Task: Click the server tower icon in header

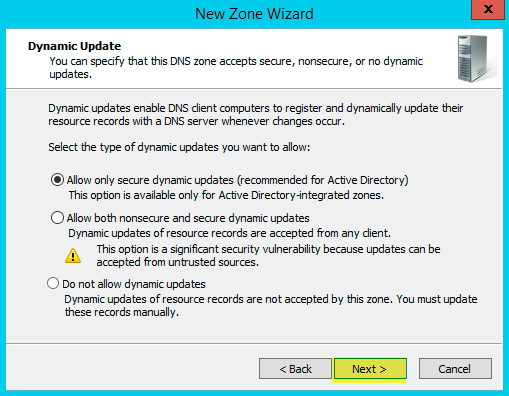Action: tap(477, 59)
